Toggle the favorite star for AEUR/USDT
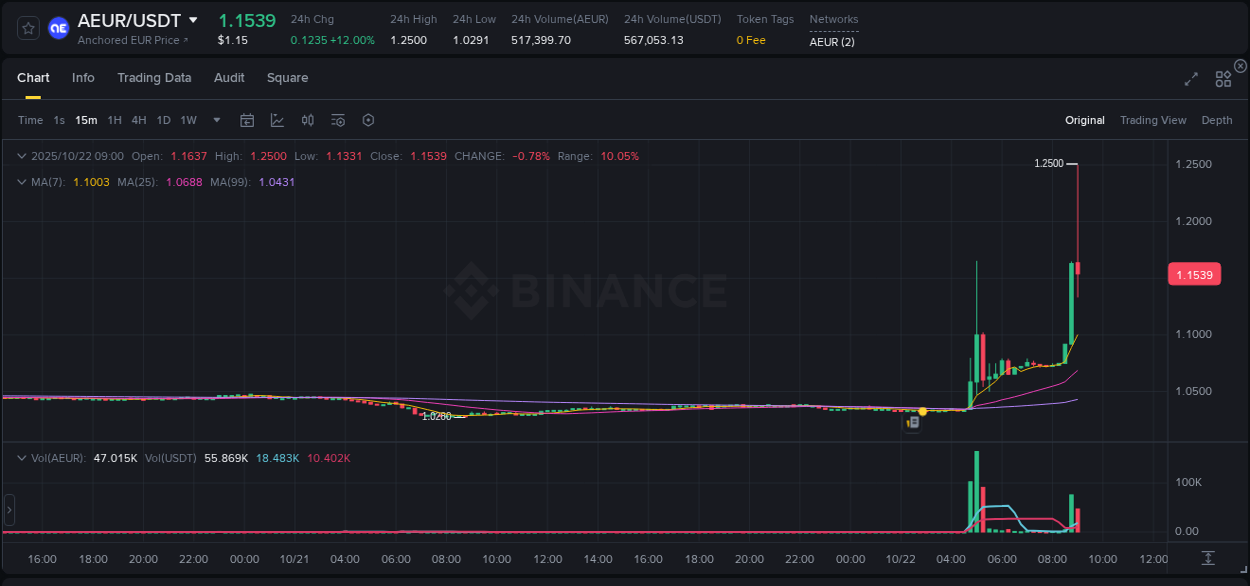The image size is (1250, 586). [27, 27]
